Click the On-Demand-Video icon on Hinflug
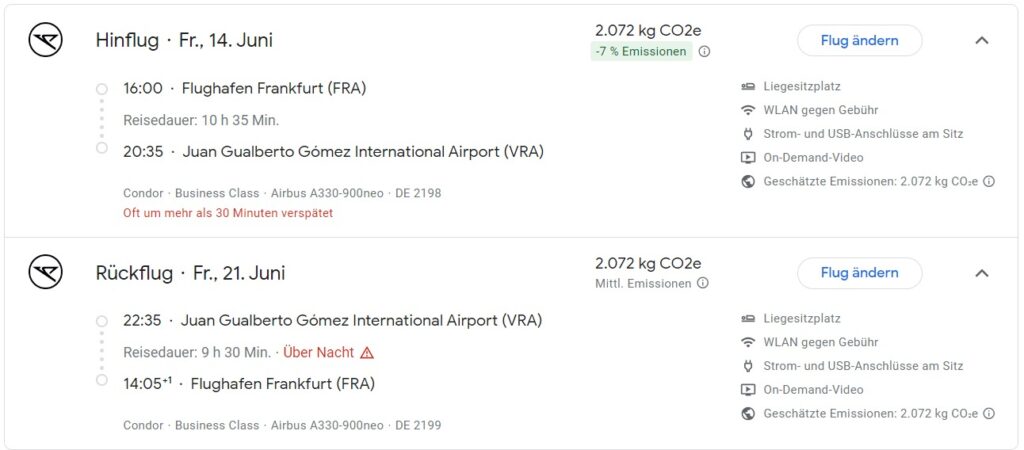 click(748, 157)
